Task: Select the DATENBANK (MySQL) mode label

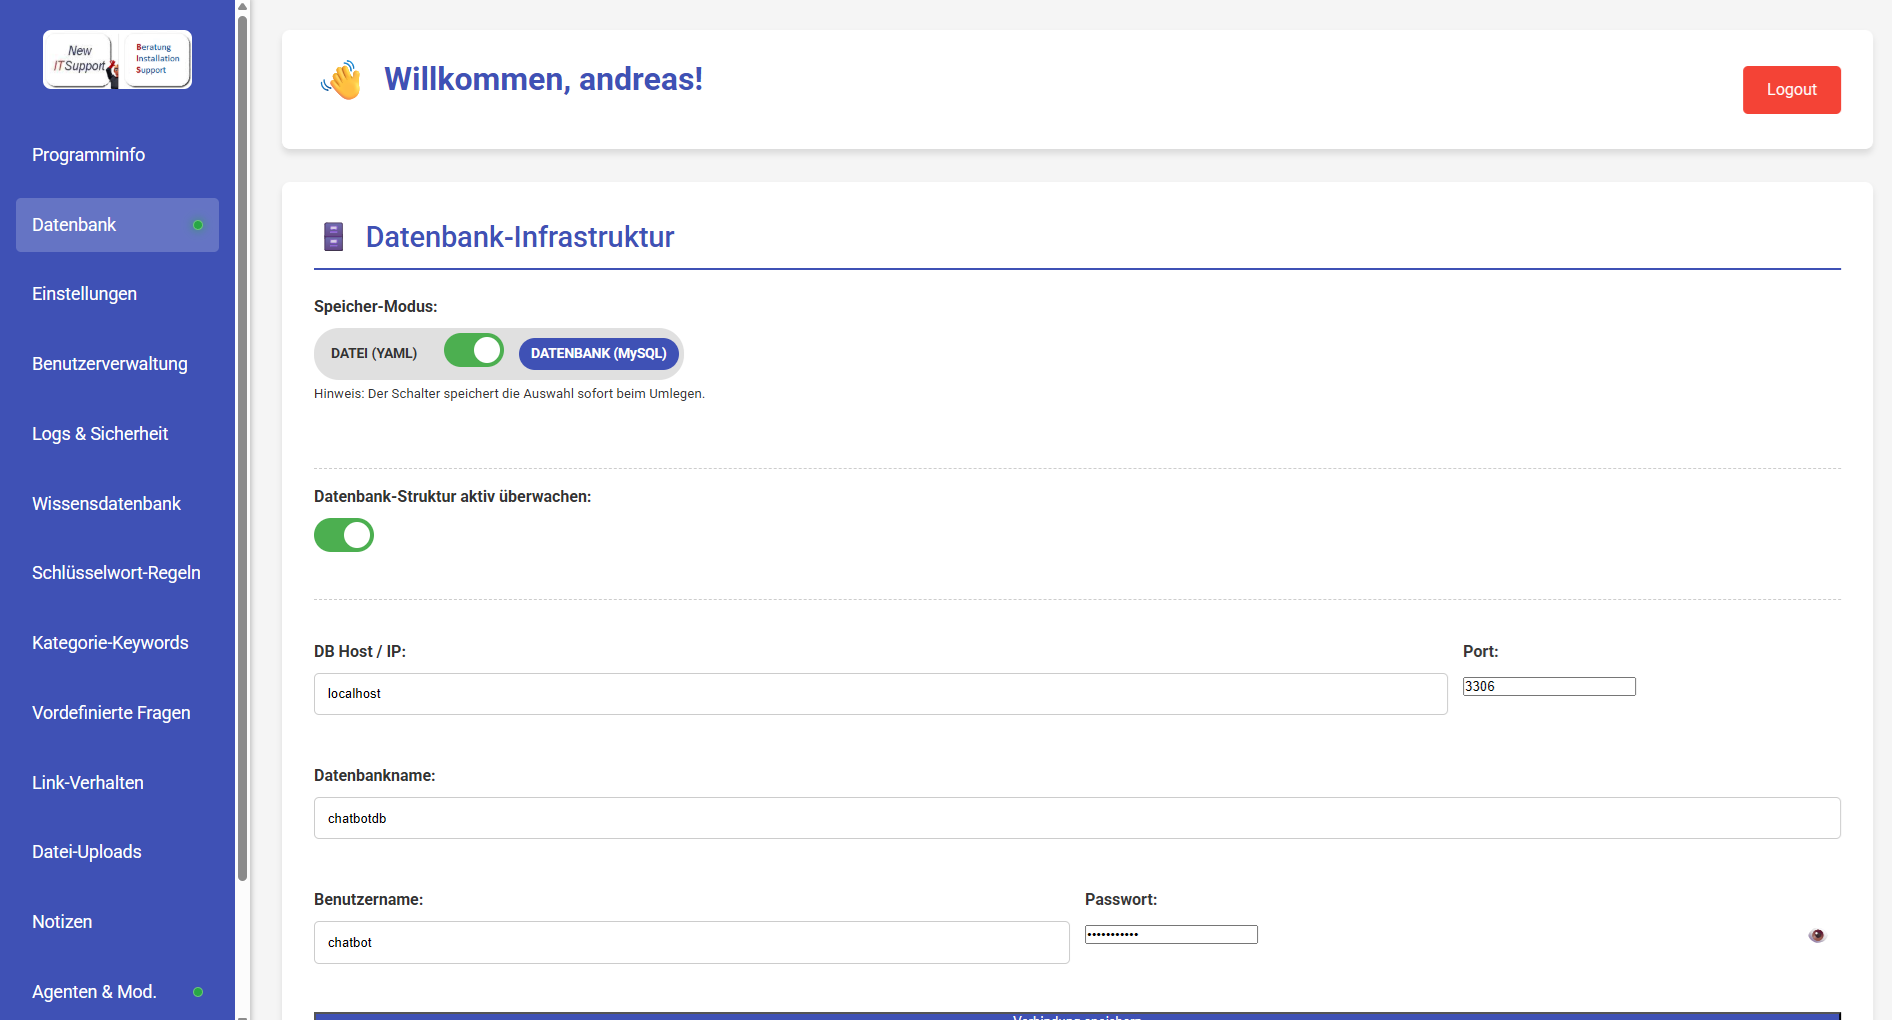Action: click(x=598, y=354)
